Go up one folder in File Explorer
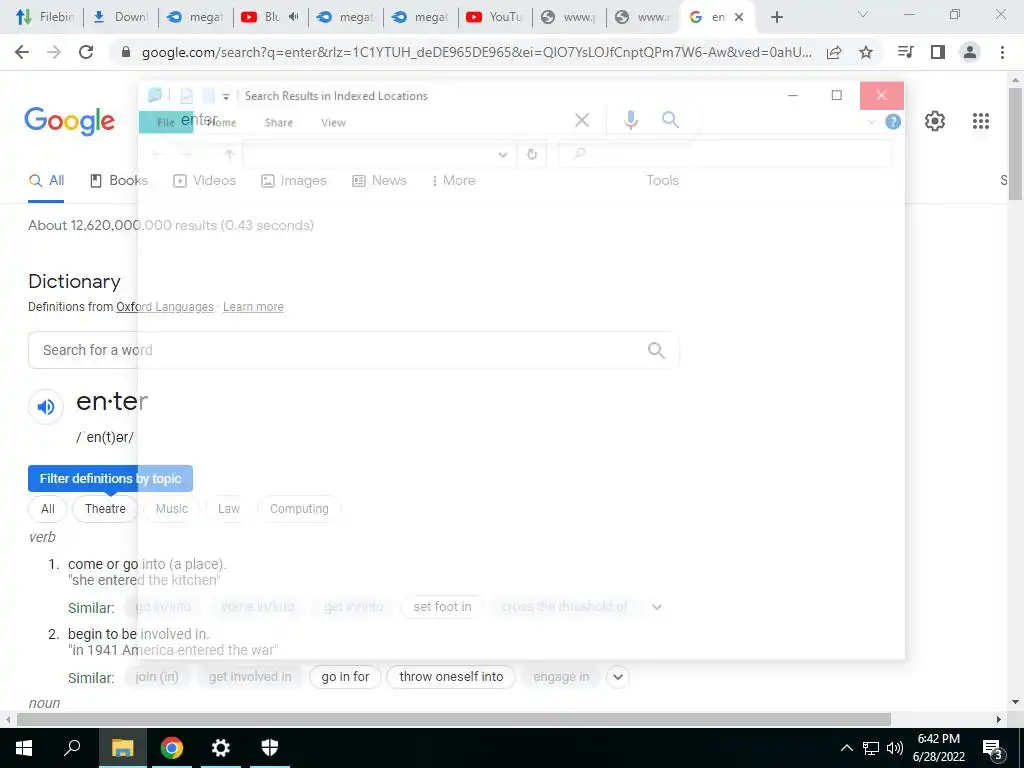 [x=229, y=154]
